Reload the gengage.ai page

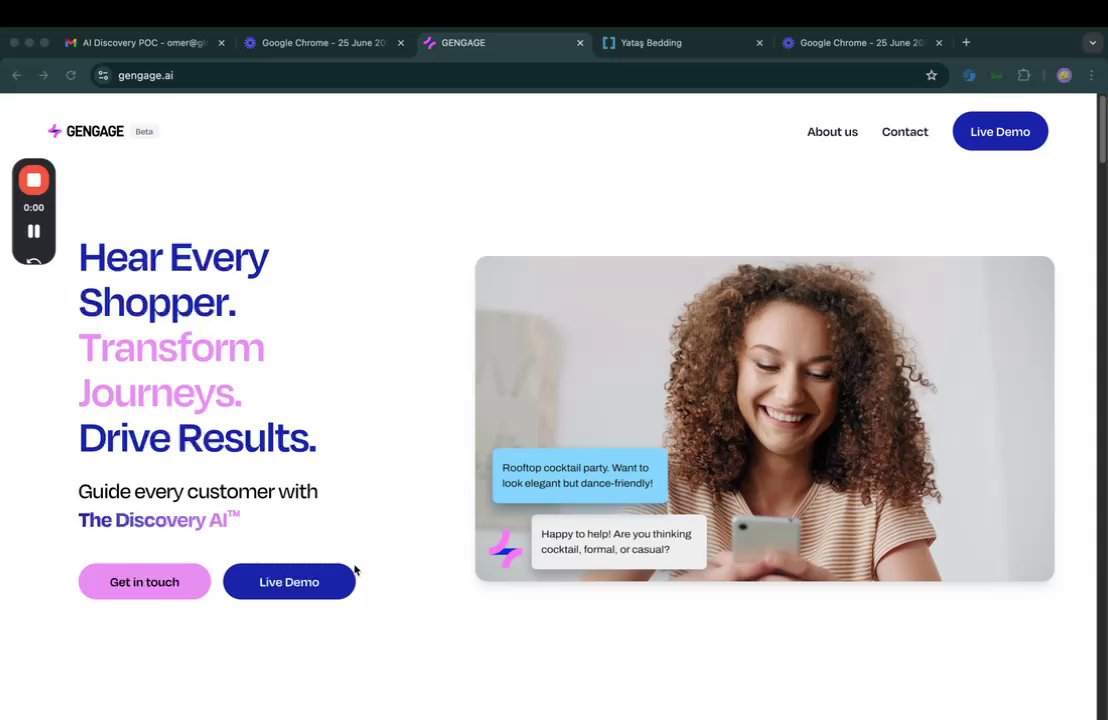tap(71, 75)
